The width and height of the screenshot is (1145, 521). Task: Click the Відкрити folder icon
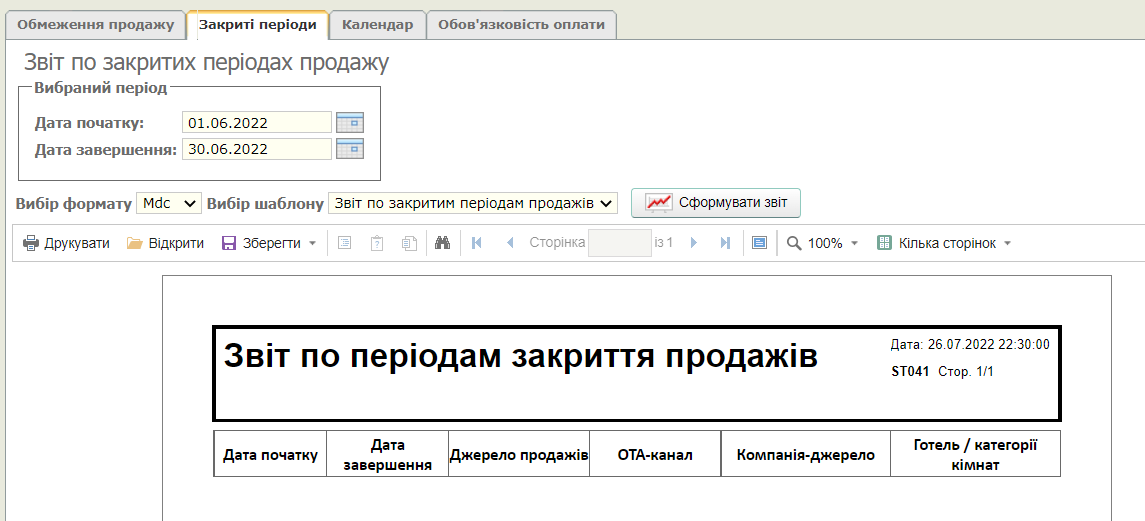pyautogui.click(x=135, y=243)
